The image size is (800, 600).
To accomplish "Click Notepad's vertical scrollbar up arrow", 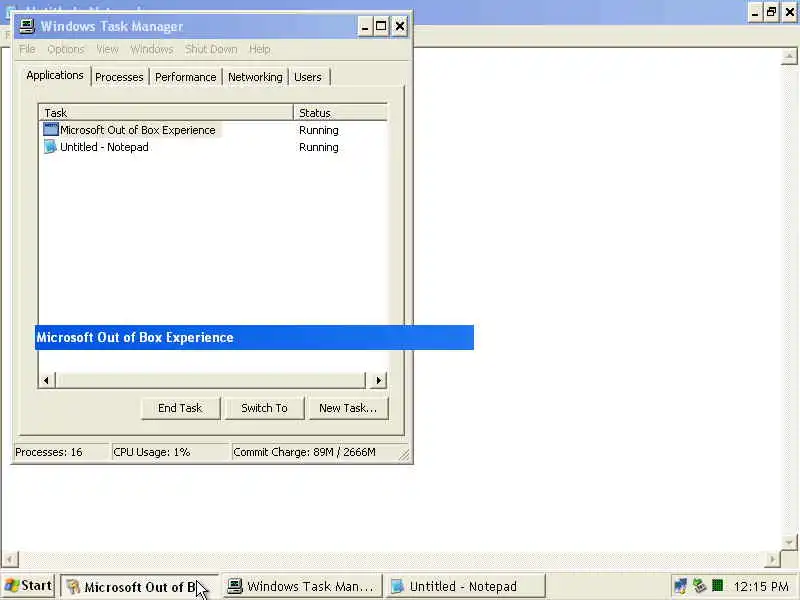I will pyautogui.click(x=789, y=56).
